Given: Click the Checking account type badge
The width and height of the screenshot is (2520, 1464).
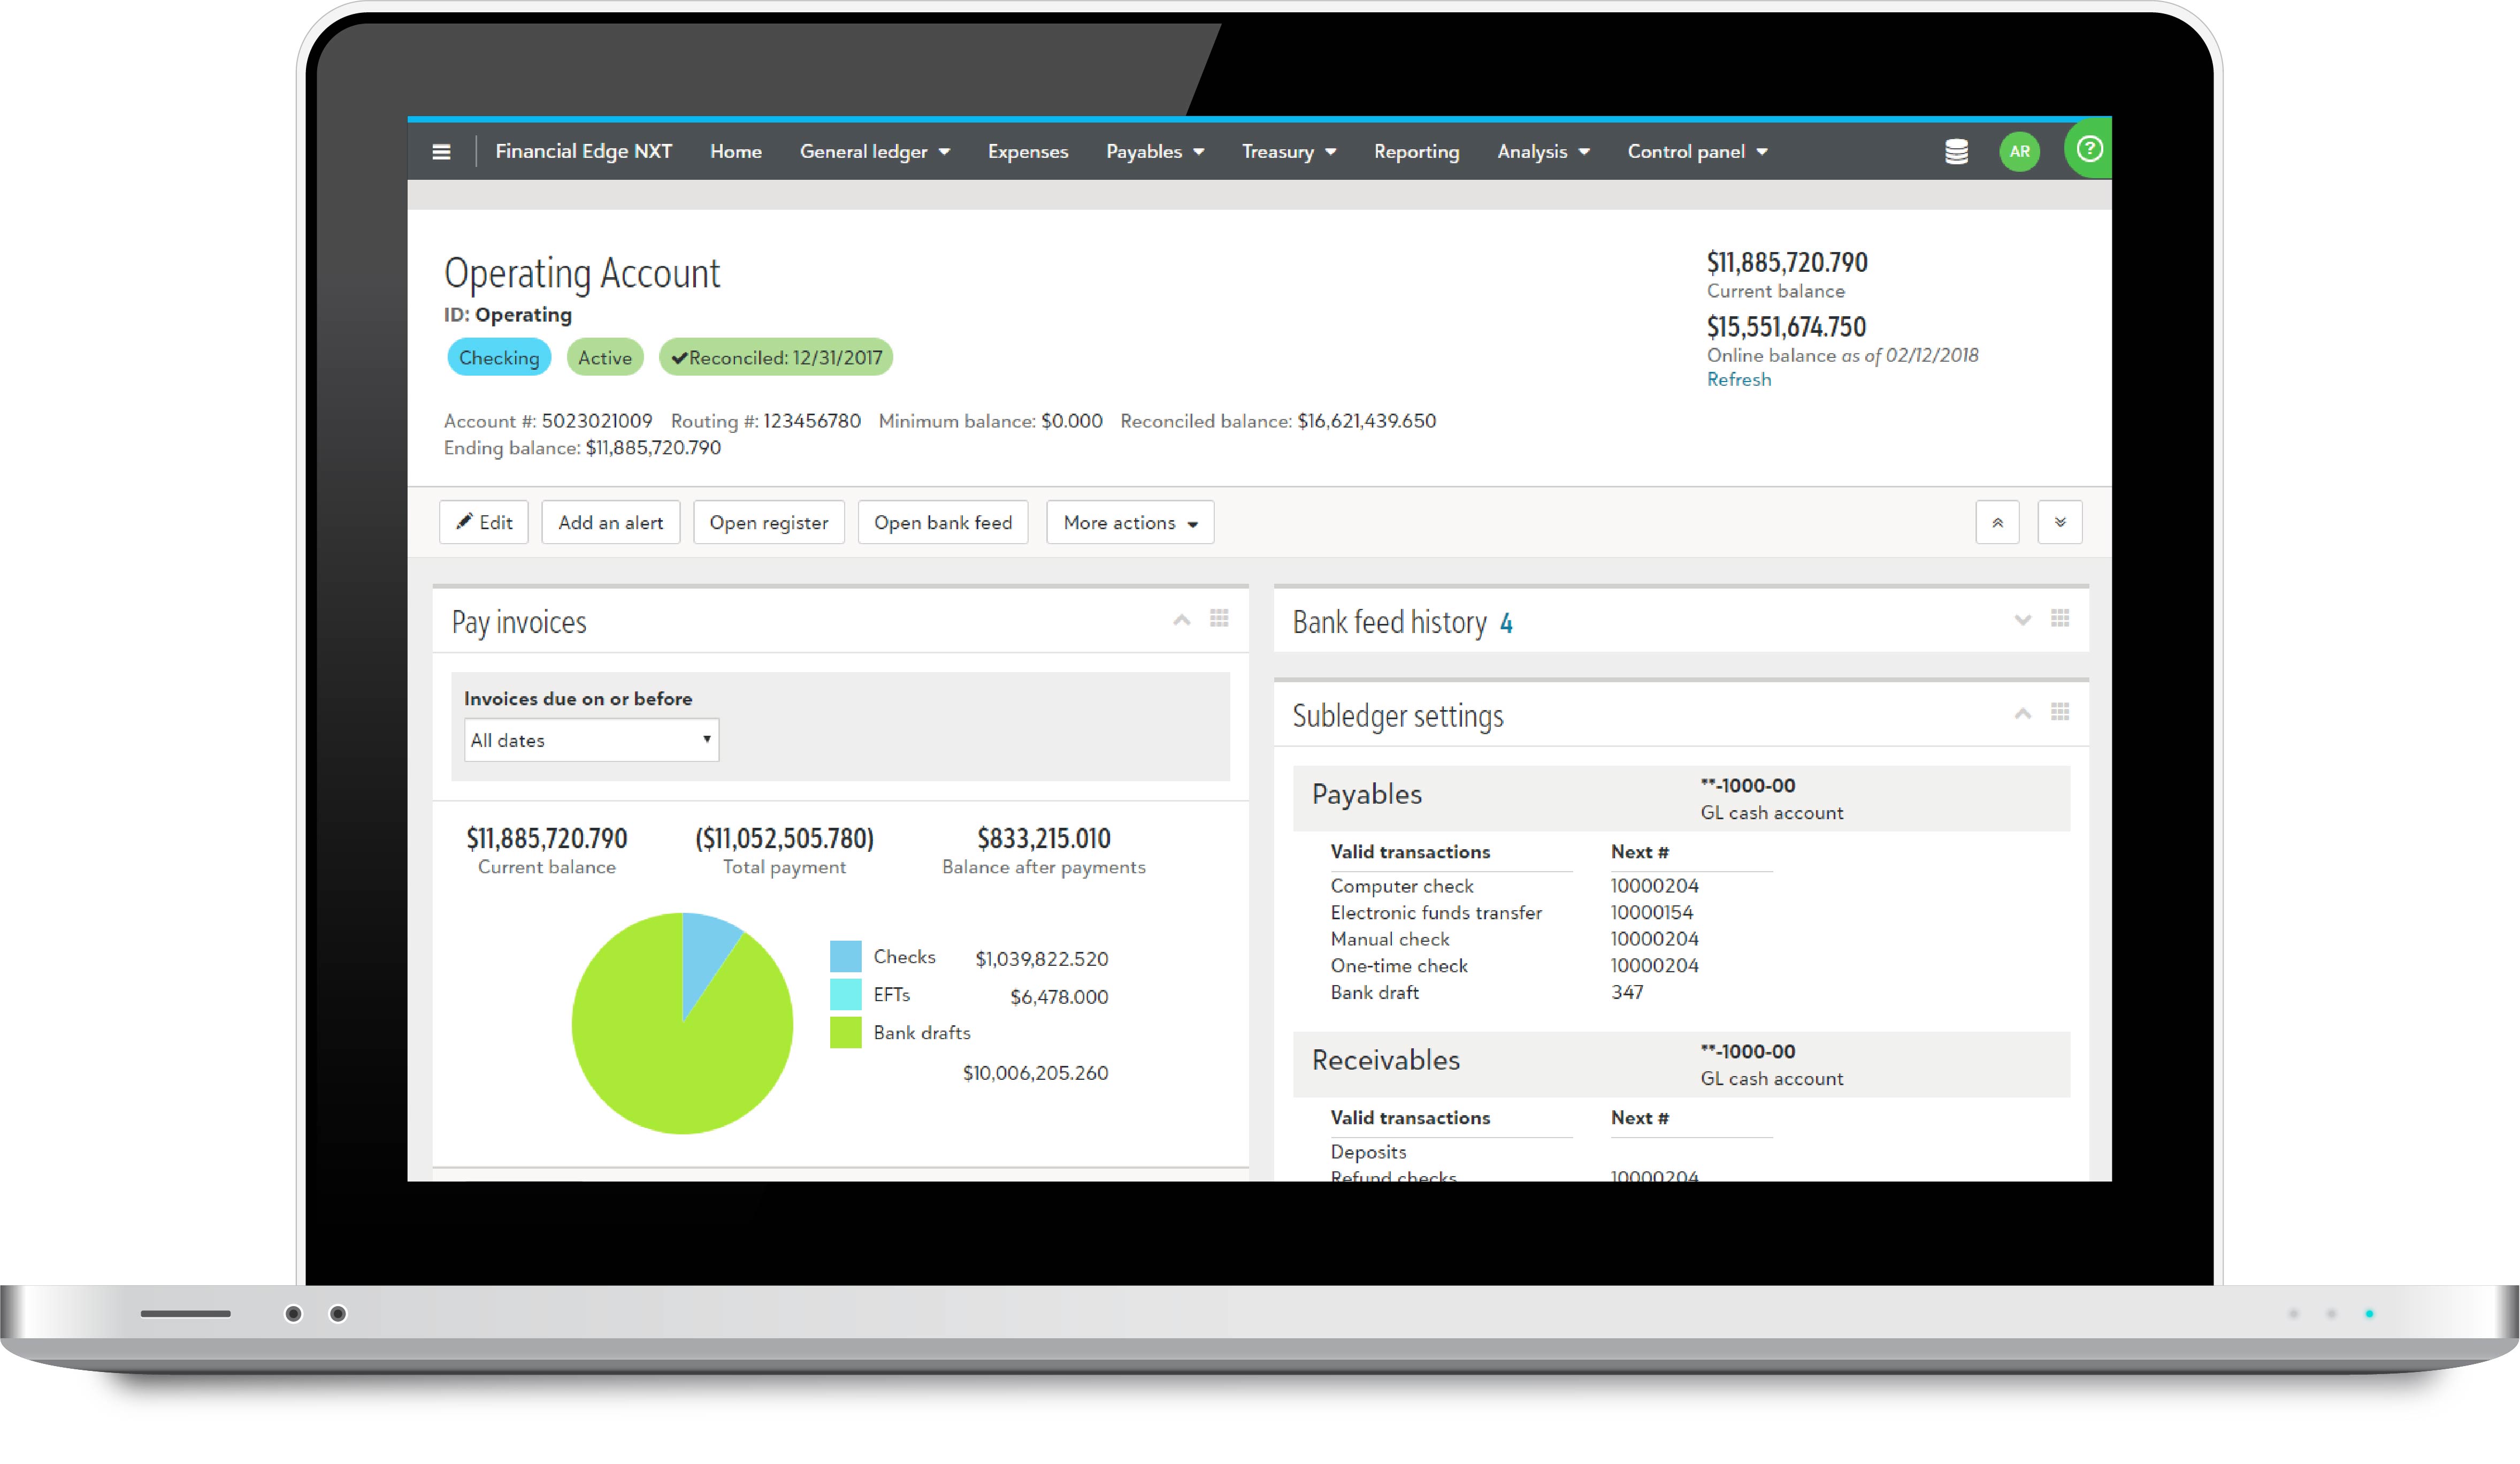Looking at the screenshot, I should [499, 357].
